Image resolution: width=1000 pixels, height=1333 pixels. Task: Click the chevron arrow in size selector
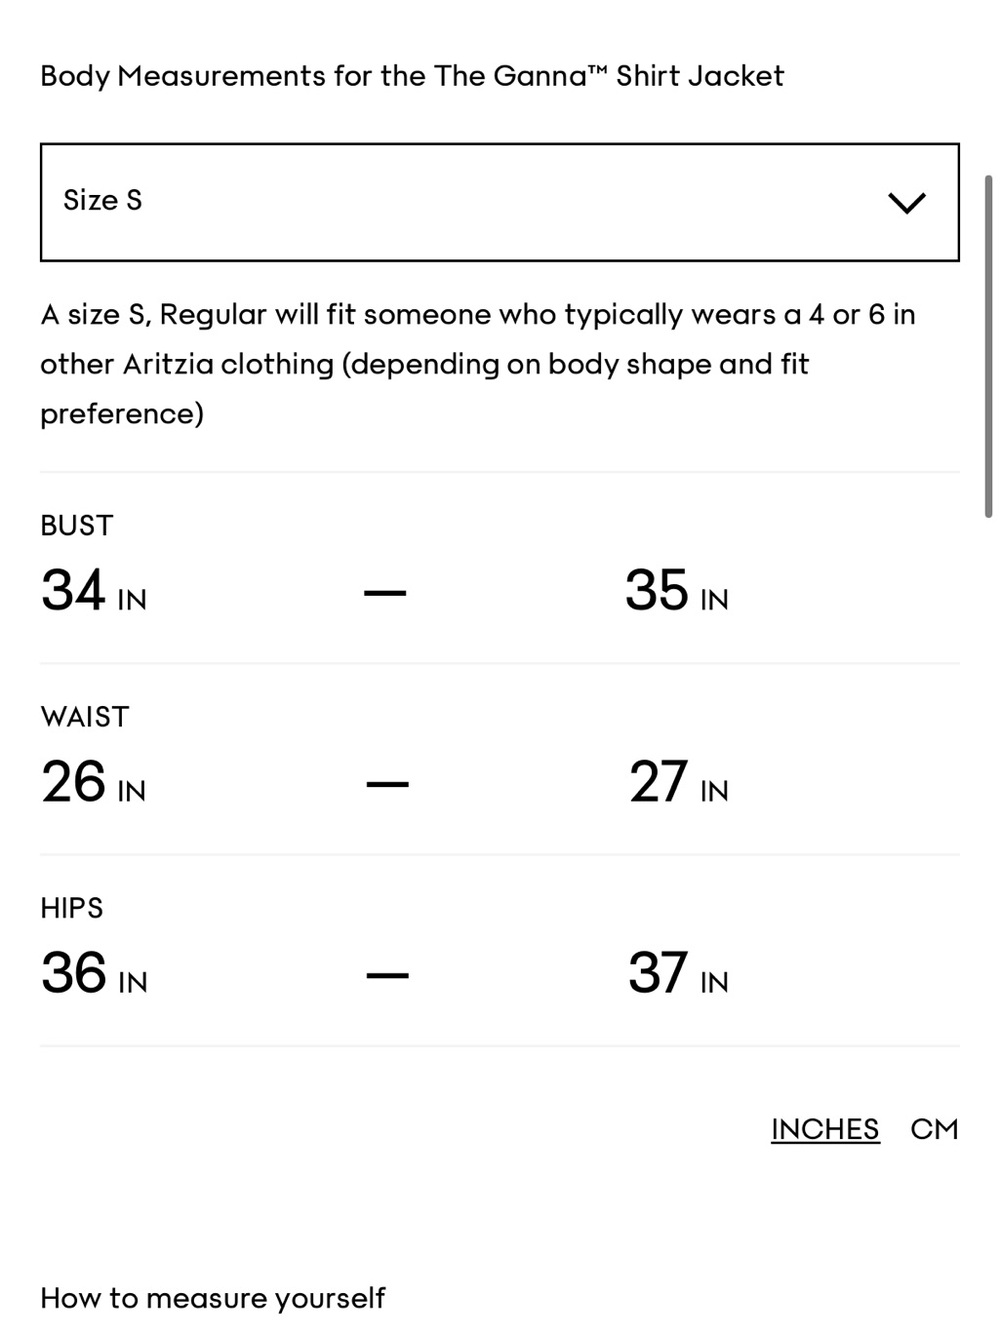tap(906, 203)
